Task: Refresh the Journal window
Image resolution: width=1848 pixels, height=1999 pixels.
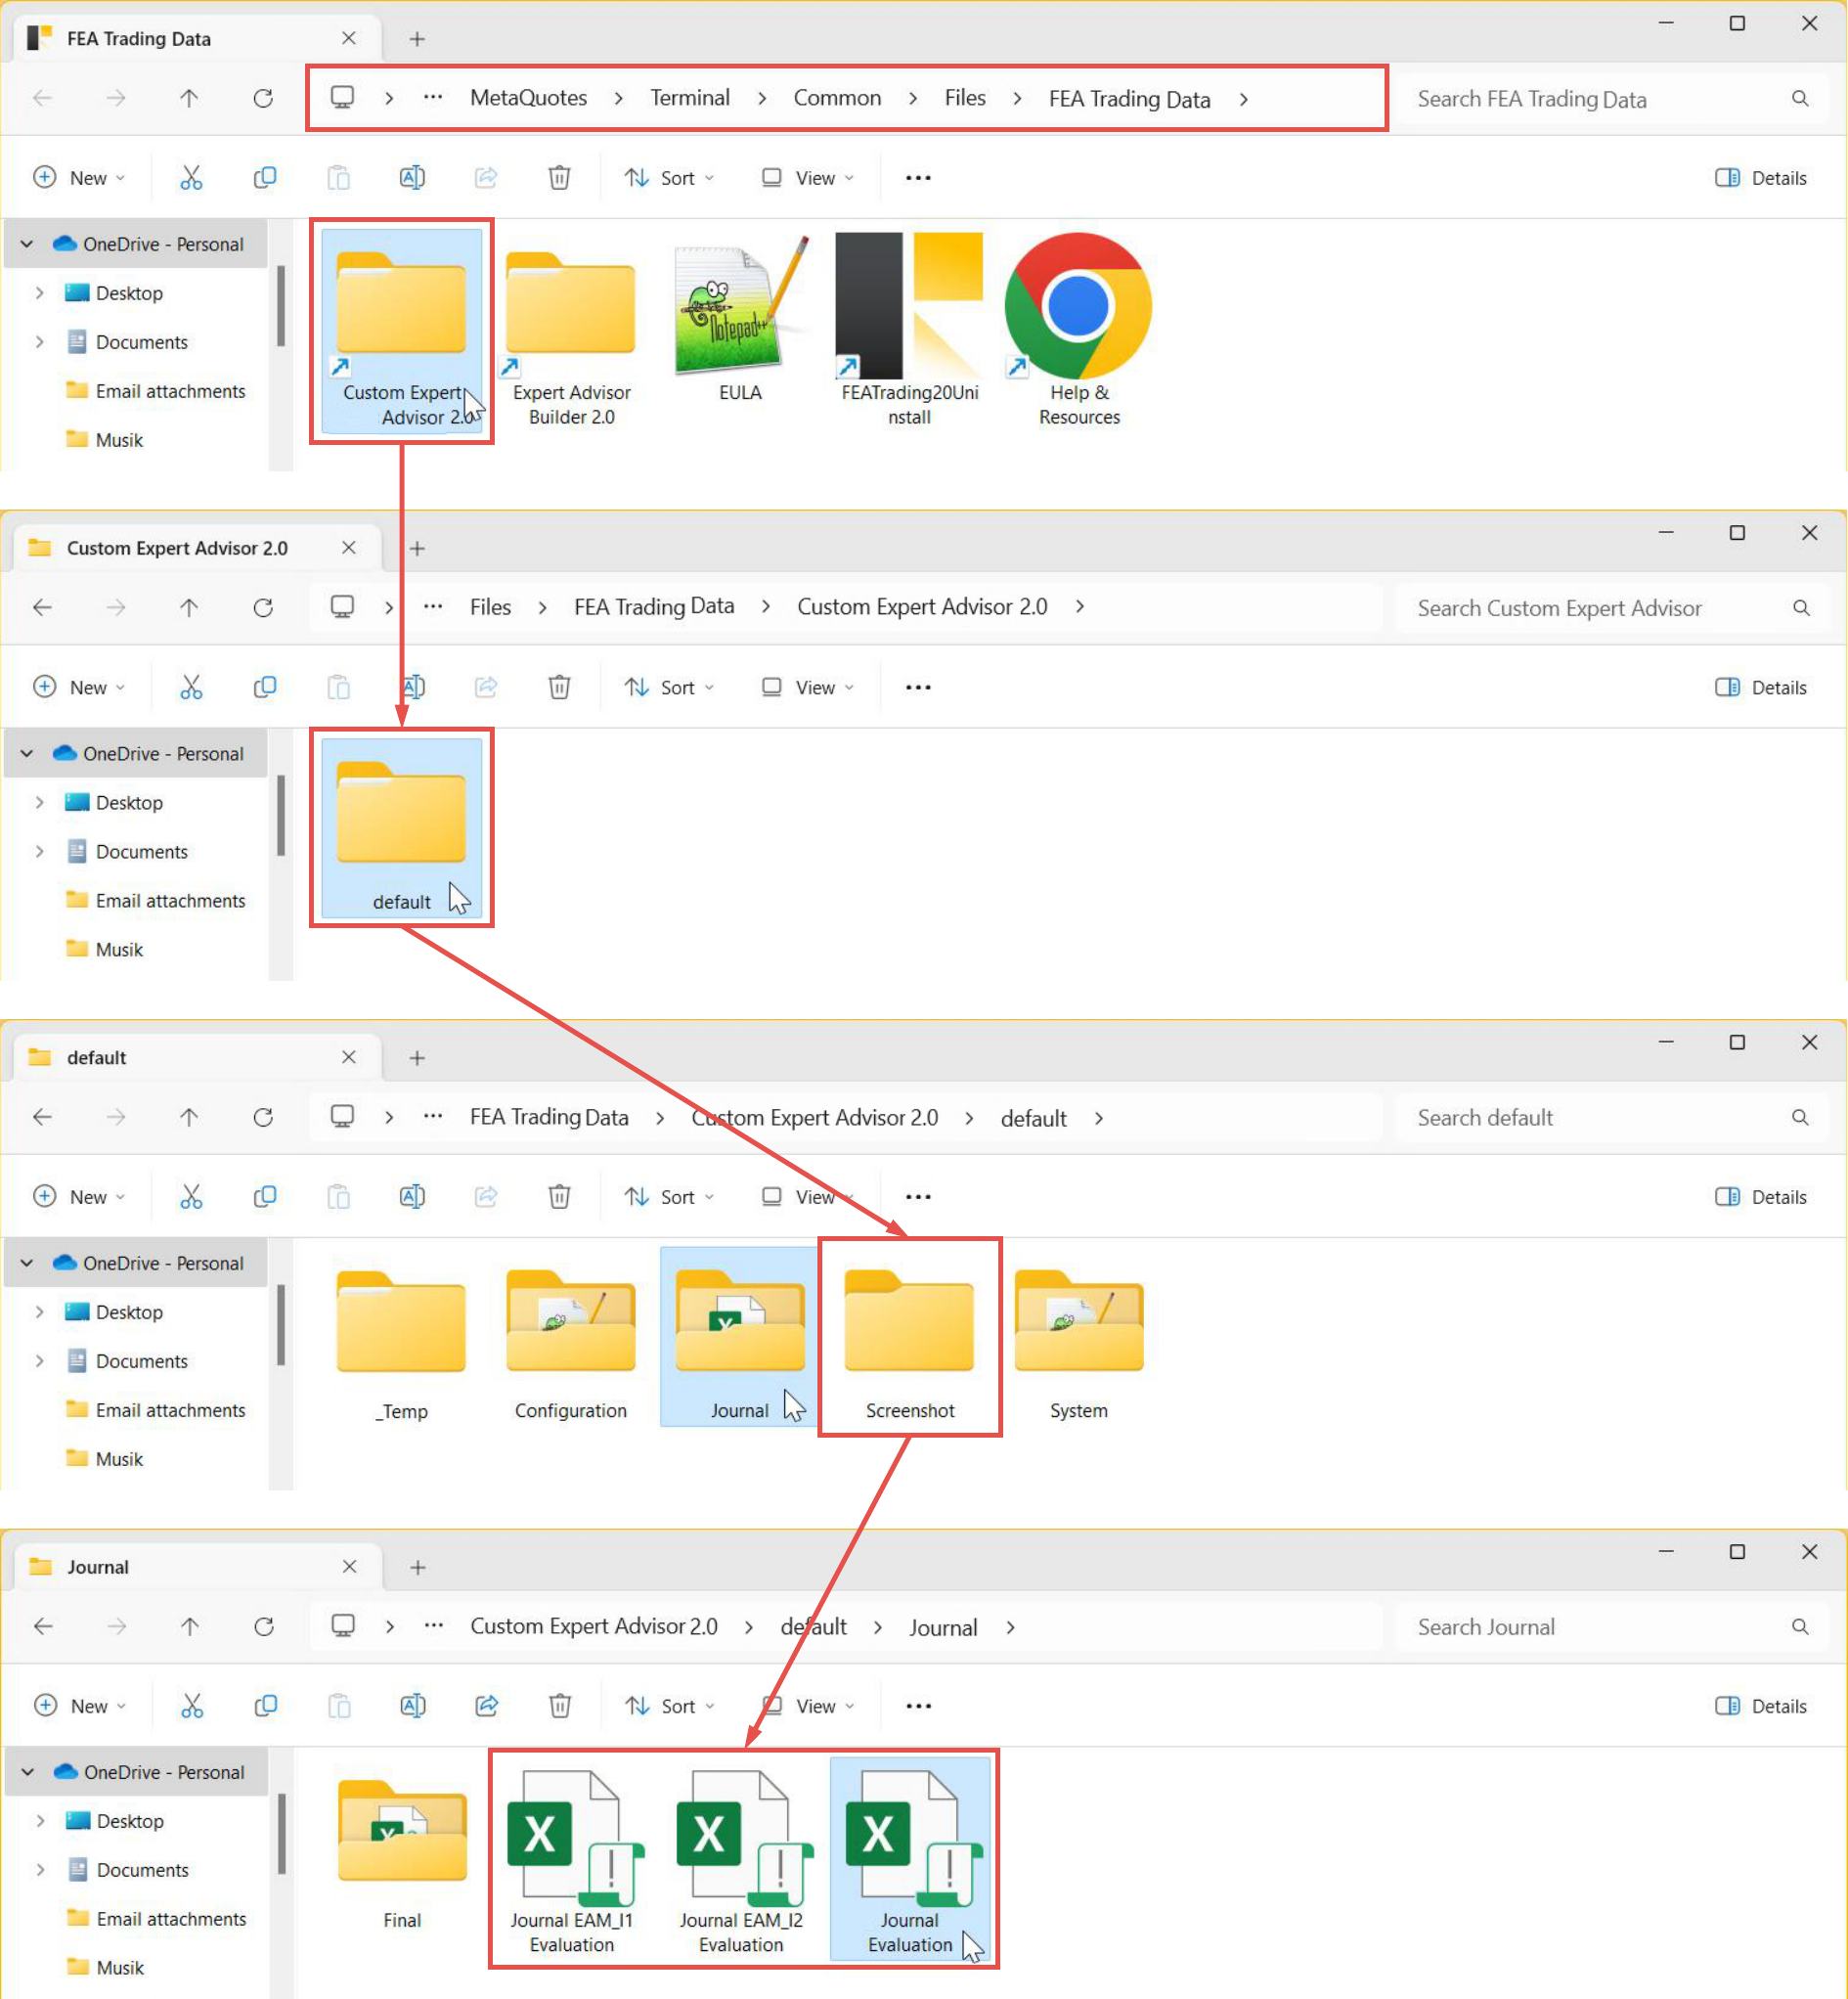Action: [264, 1627]
